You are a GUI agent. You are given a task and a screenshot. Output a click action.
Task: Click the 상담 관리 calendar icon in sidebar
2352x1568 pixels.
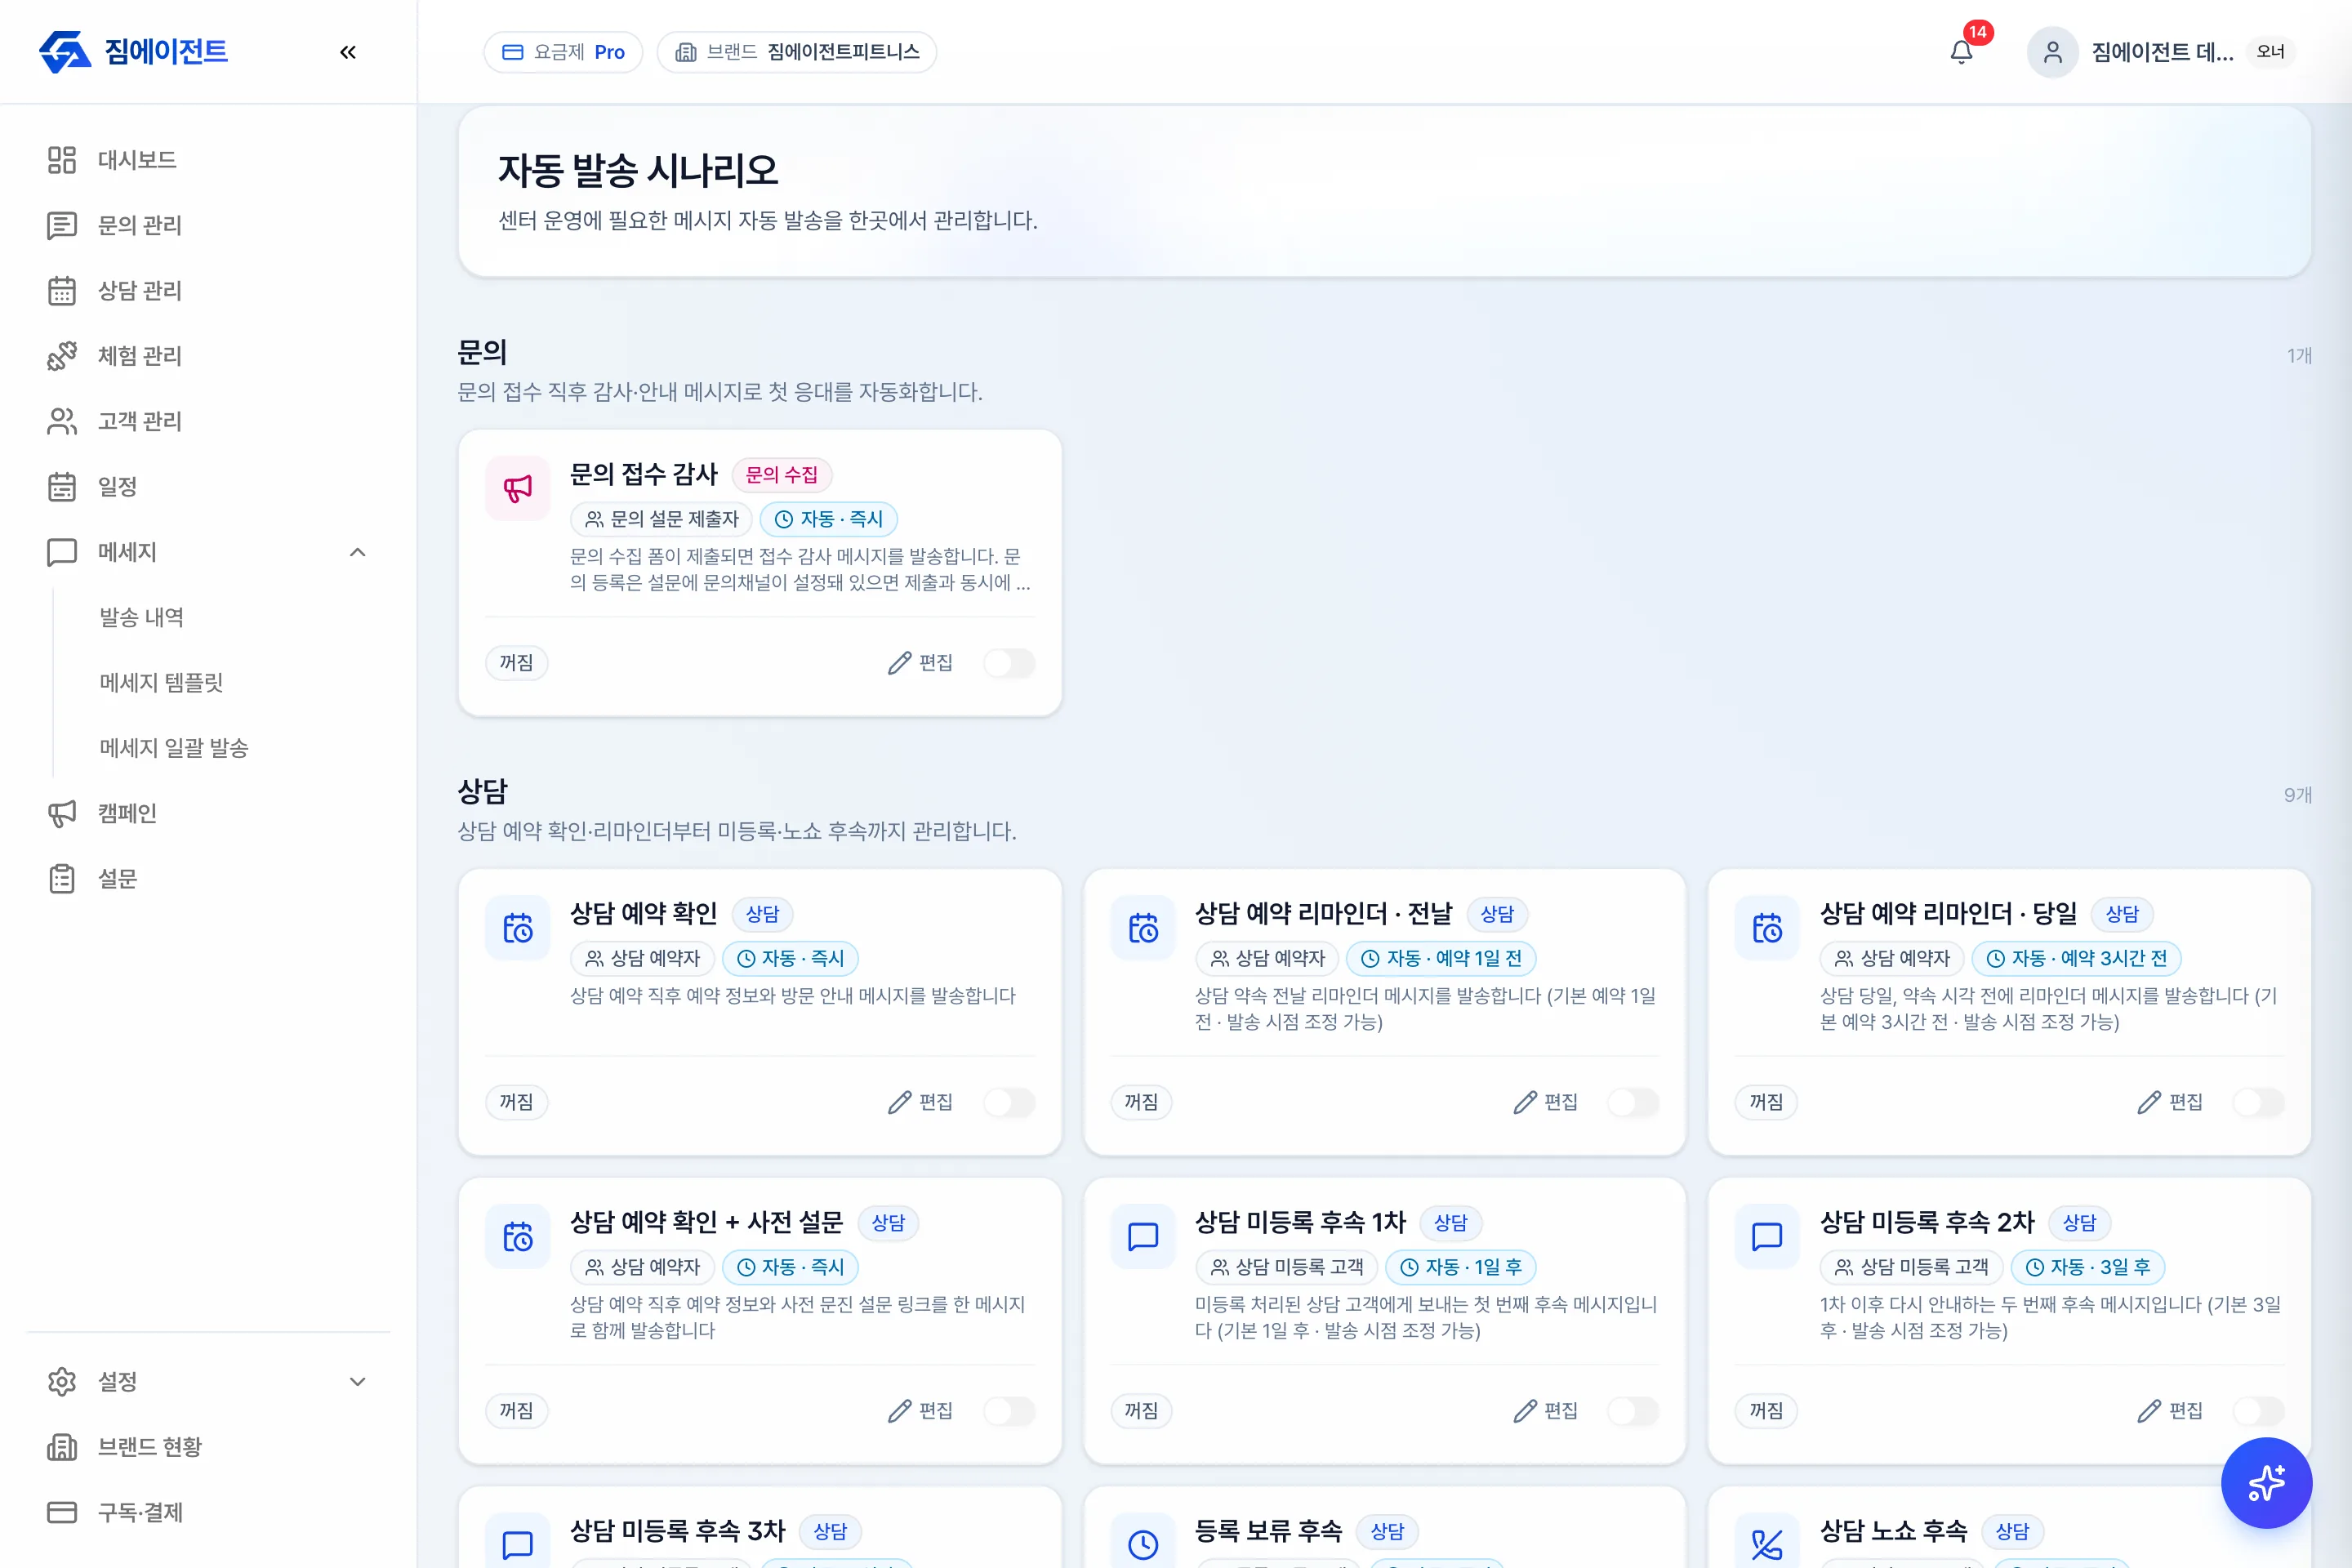click(62, 291)
